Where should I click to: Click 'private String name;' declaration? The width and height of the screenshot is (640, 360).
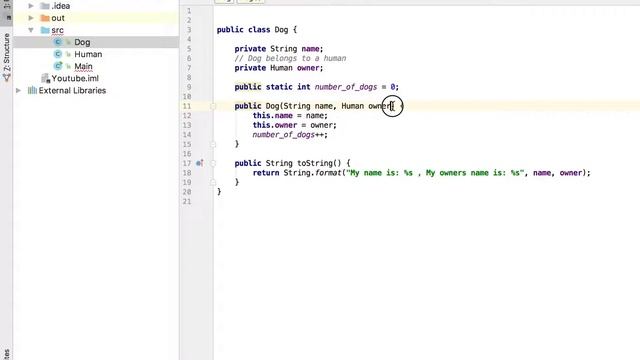(x=279, y=49)
